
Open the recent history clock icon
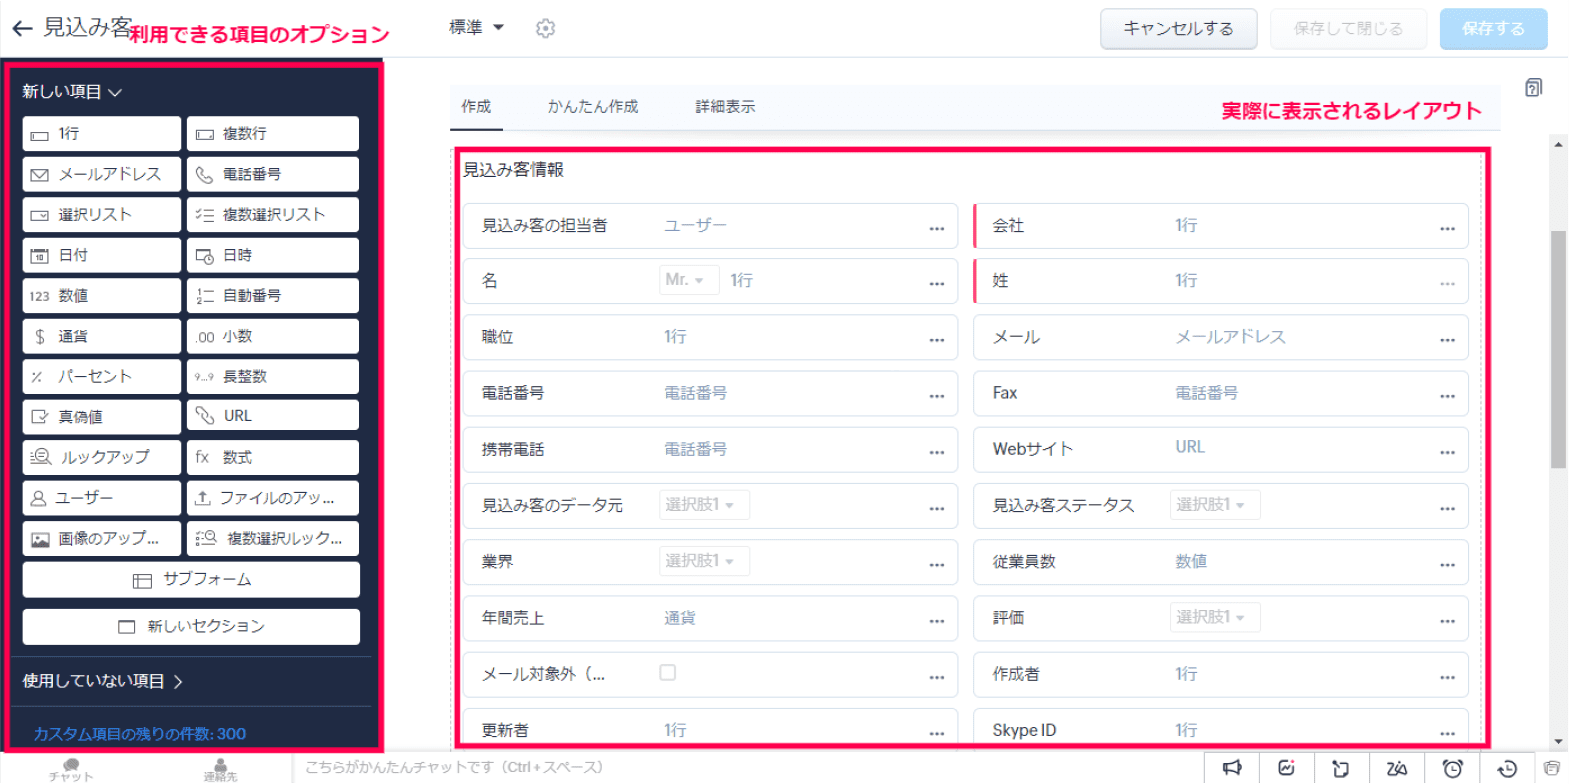point(1507,768)
